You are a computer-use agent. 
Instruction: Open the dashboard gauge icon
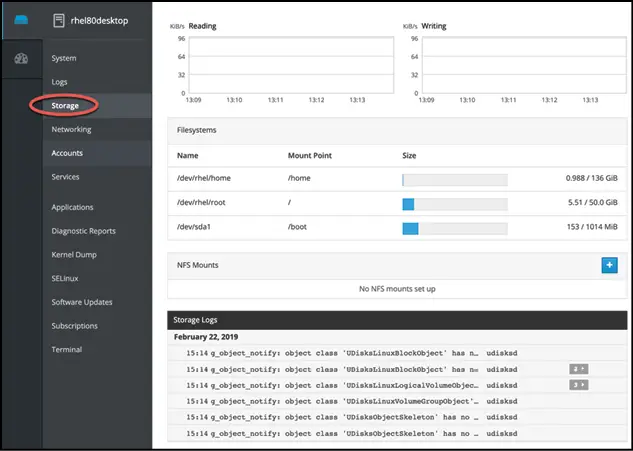click(21, 58)
